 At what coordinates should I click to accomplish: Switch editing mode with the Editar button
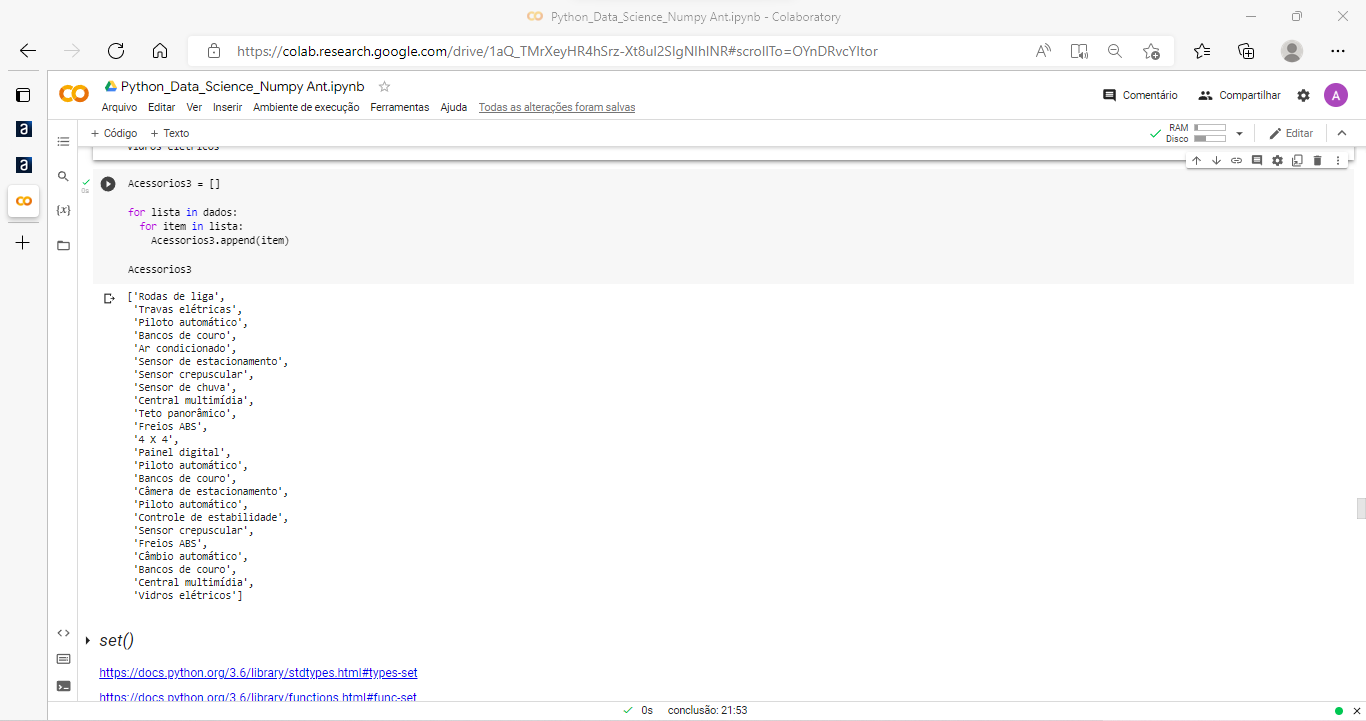[1291, 133]
